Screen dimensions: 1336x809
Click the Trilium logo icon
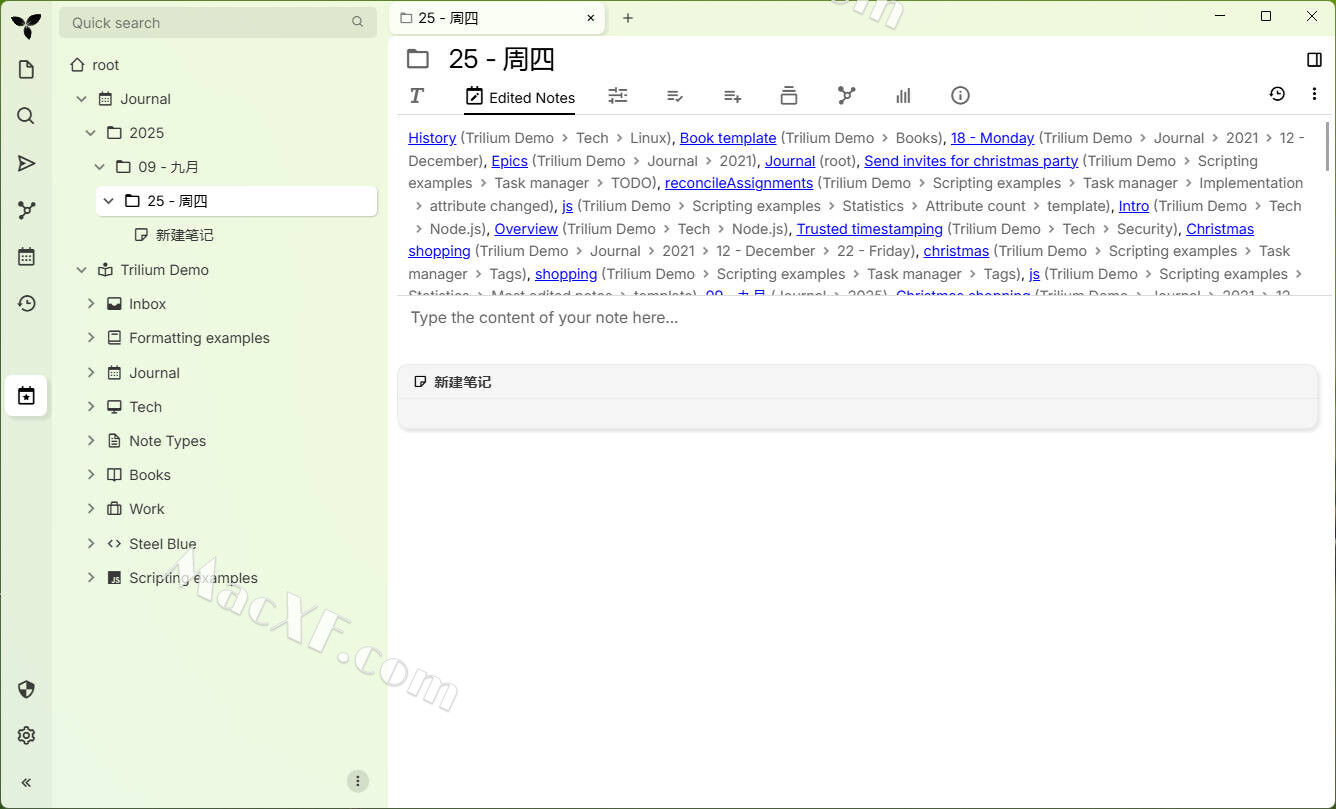pyautogui.click(x=26, y=25)
